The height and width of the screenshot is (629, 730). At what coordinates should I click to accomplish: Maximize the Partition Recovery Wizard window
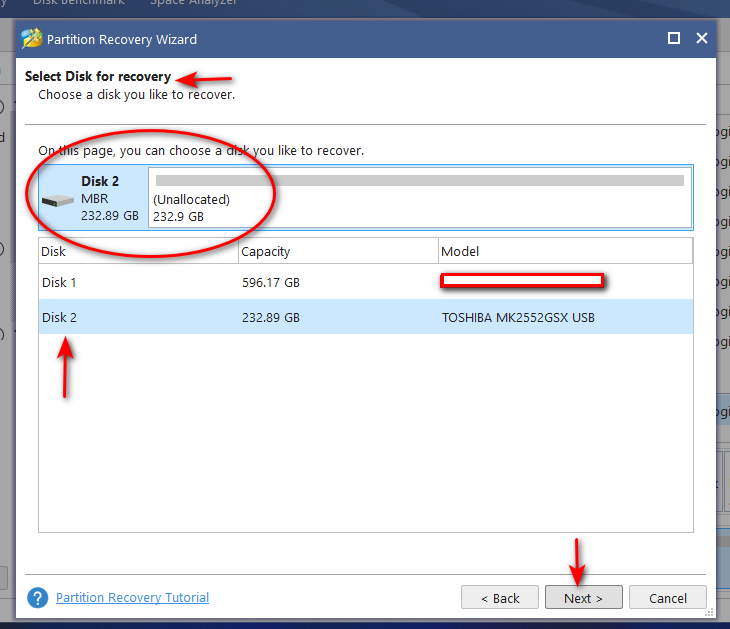pyautogui.click(x=674, y=38)
